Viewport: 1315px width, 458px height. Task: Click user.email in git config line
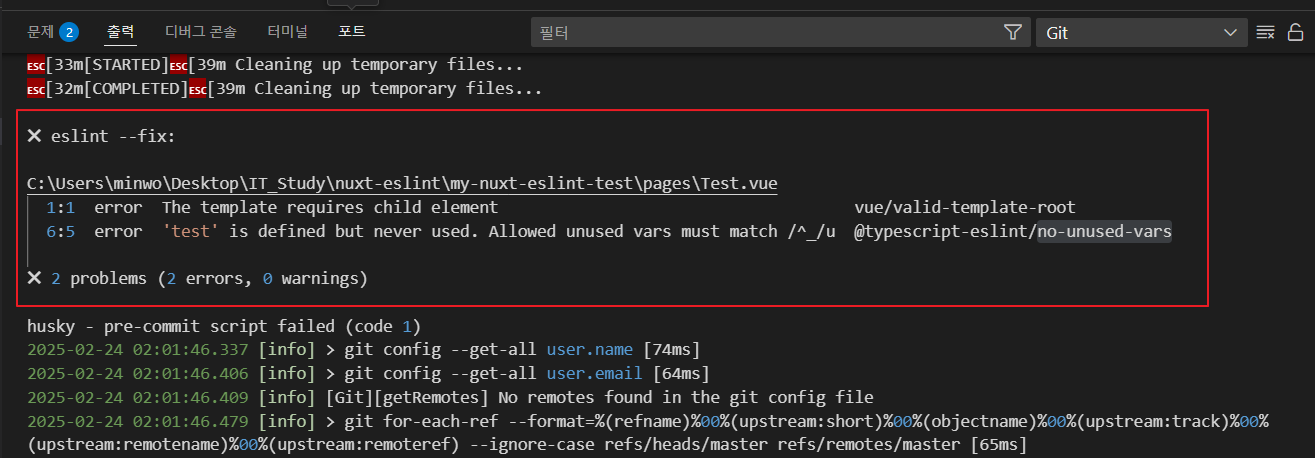(595, 374)
